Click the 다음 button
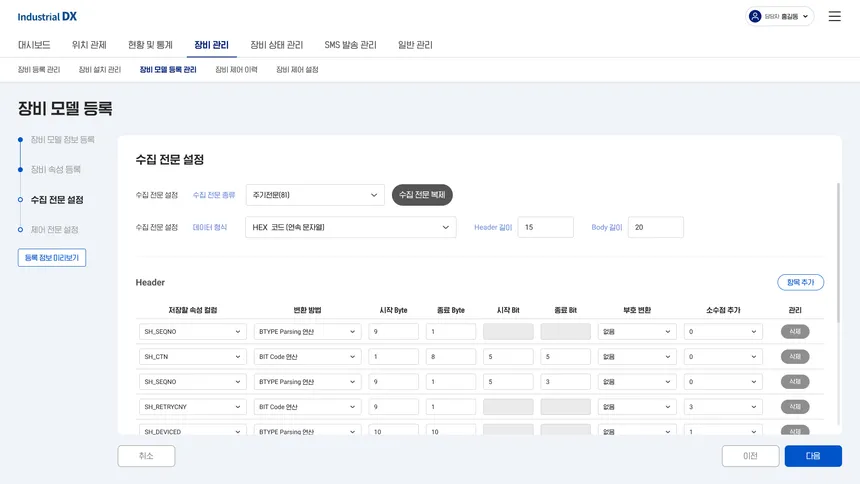Viewport: 860px width, 484px height. (813, 456)
